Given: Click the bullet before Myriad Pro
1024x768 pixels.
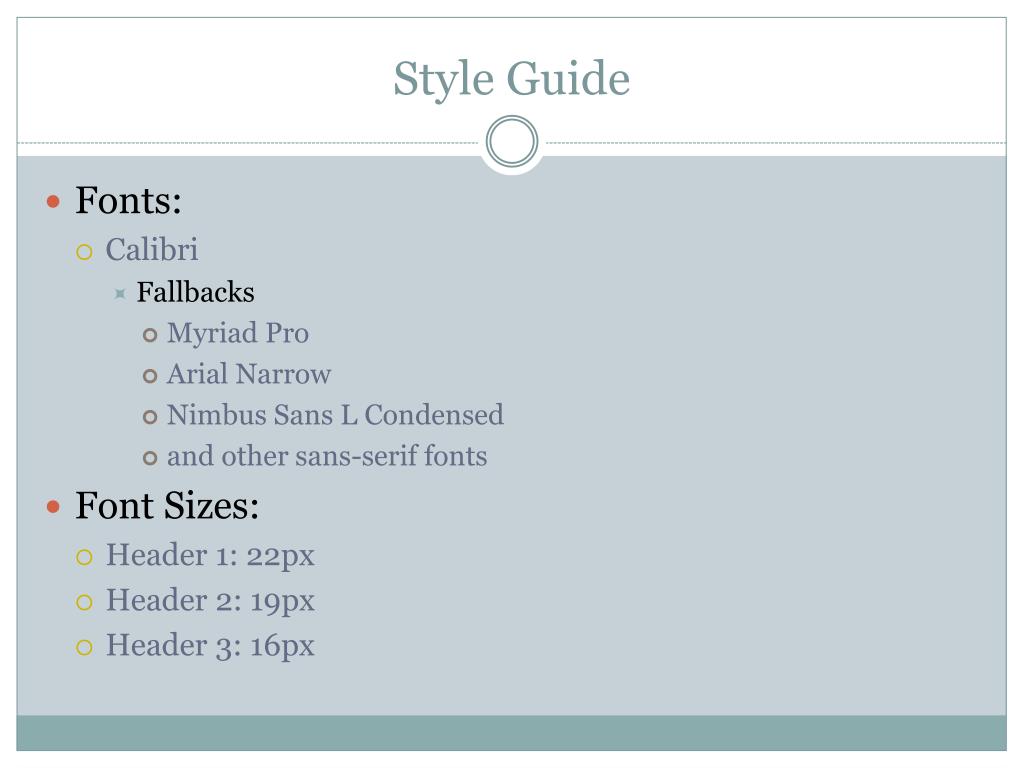Looking at the screenshot, I should [x=150, y=335].
